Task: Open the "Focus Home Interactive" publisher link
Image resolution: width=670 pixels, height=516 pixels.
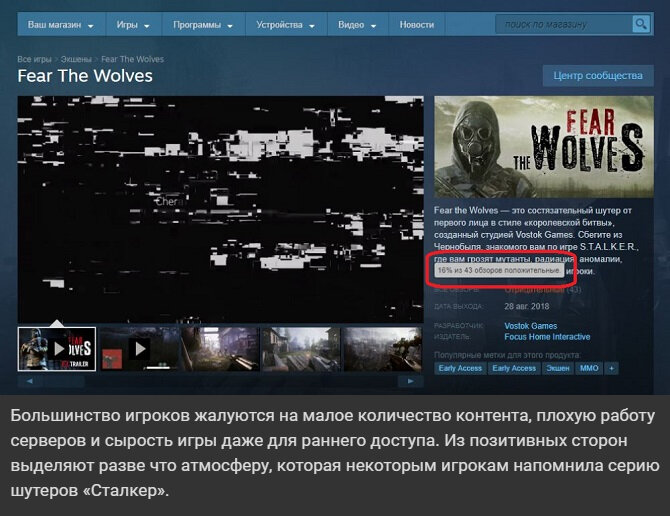Action: coord(547,337)
